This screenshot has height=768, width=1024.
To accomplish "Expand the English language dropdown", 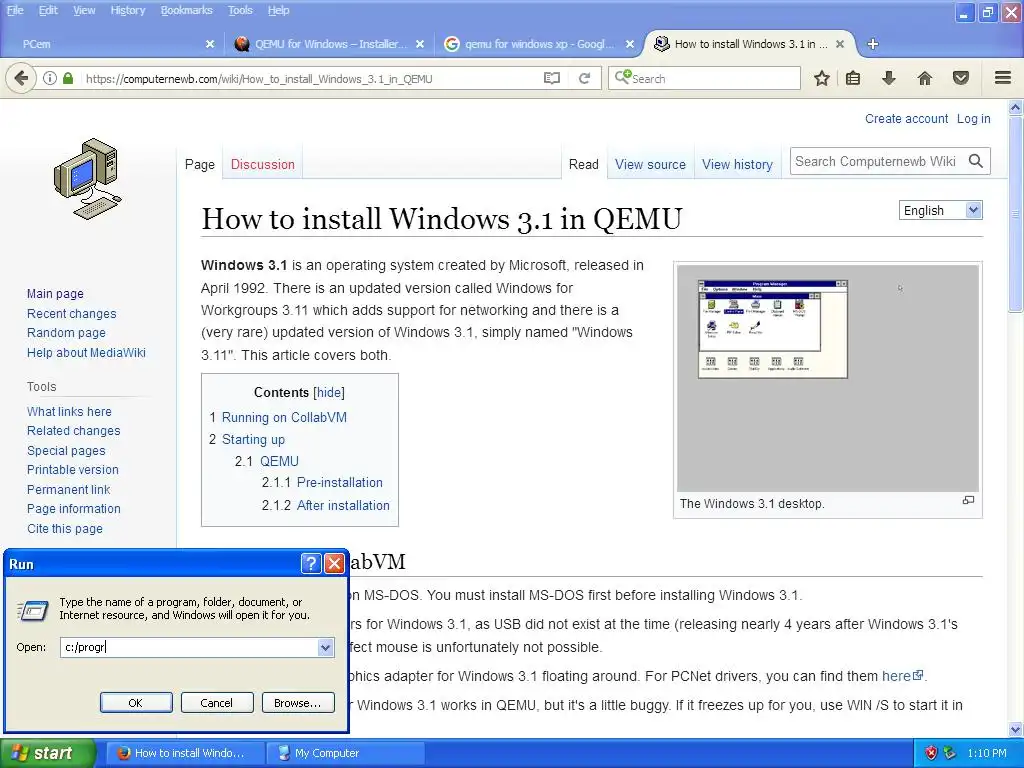I will tap(940, 210).
